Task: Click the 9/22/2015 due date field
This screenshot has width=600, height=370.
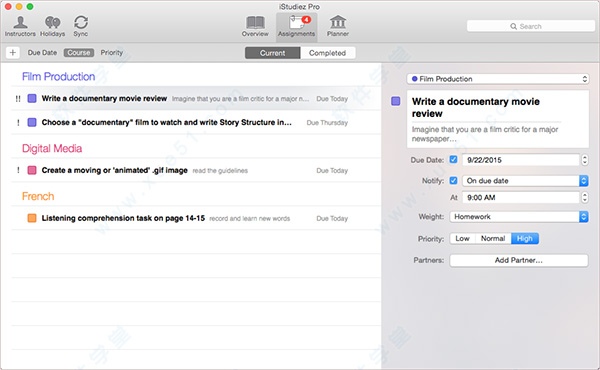Action: (521, 160)
